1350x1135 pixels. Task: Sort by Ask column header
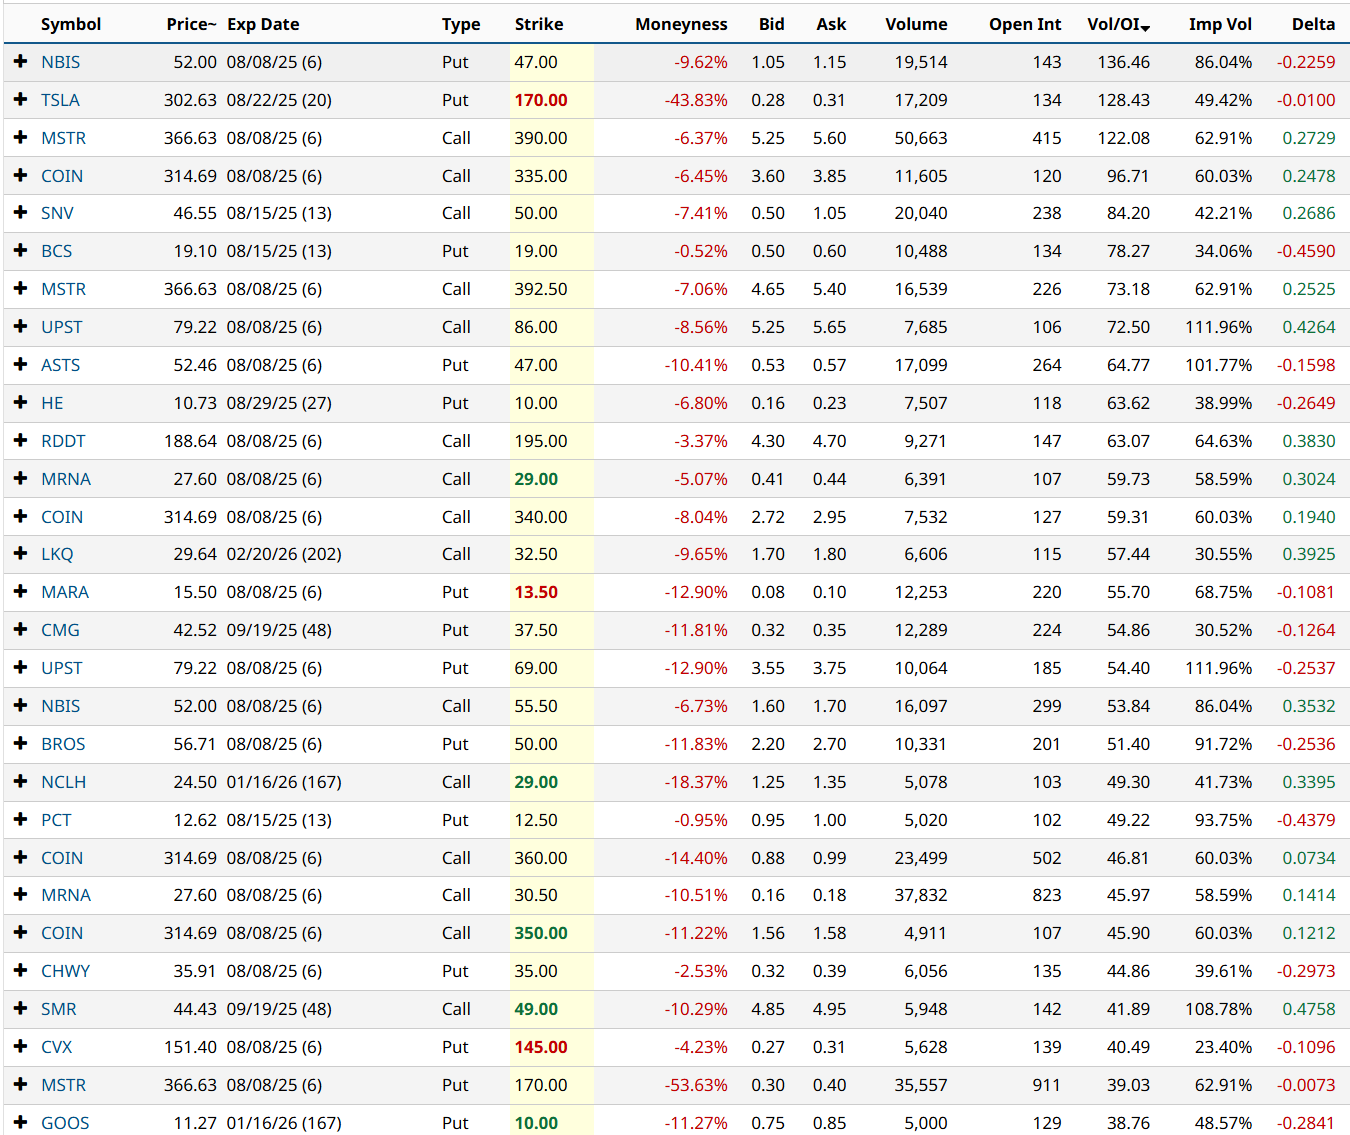[x=831, y=25]
